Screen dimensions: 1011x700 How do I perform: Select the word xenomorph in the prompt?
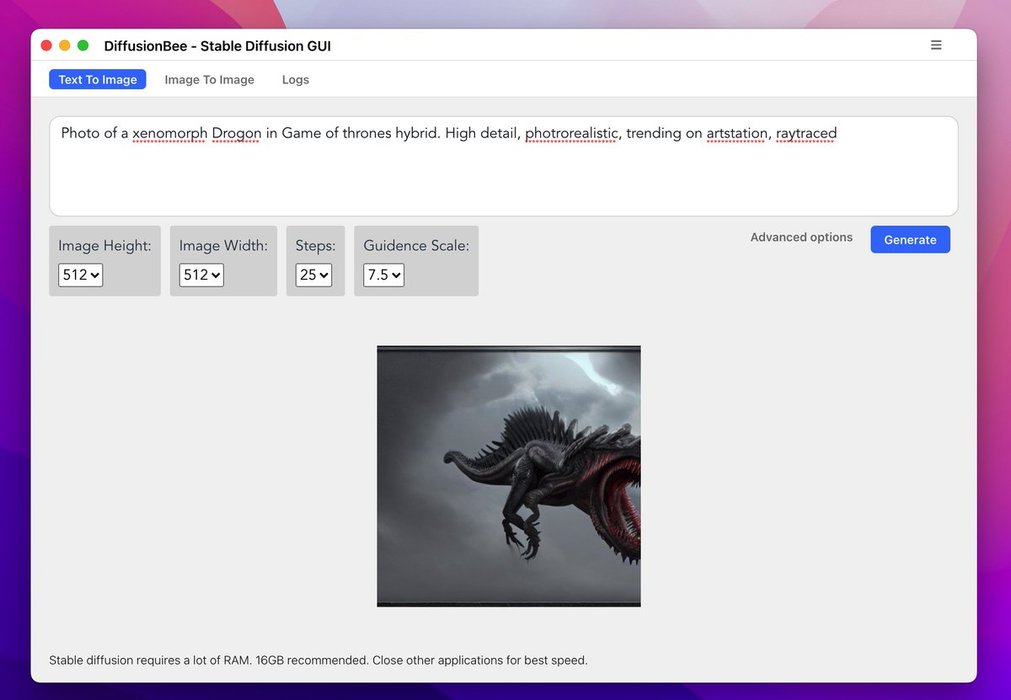170,133
